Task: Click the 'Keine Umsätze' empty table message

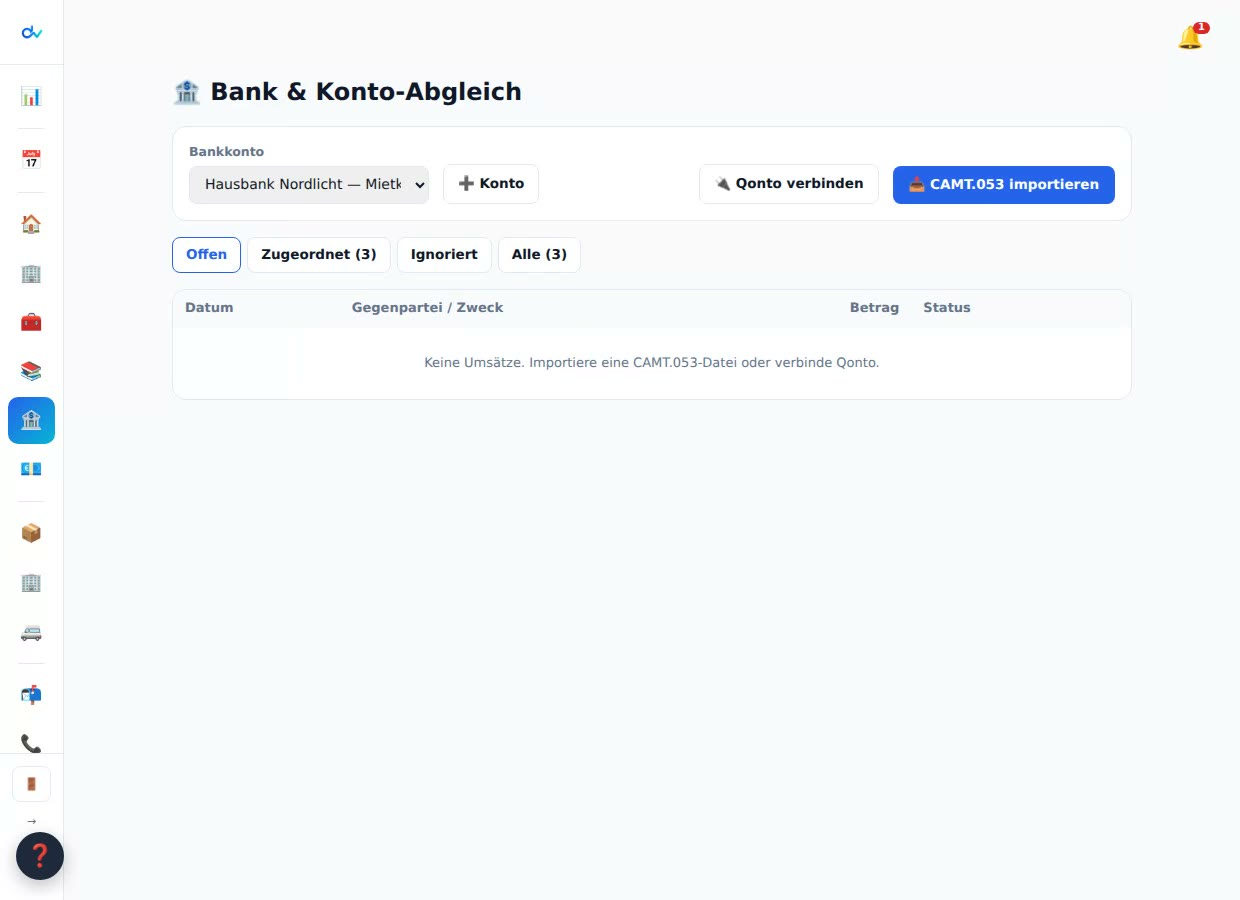Action: 652,363
